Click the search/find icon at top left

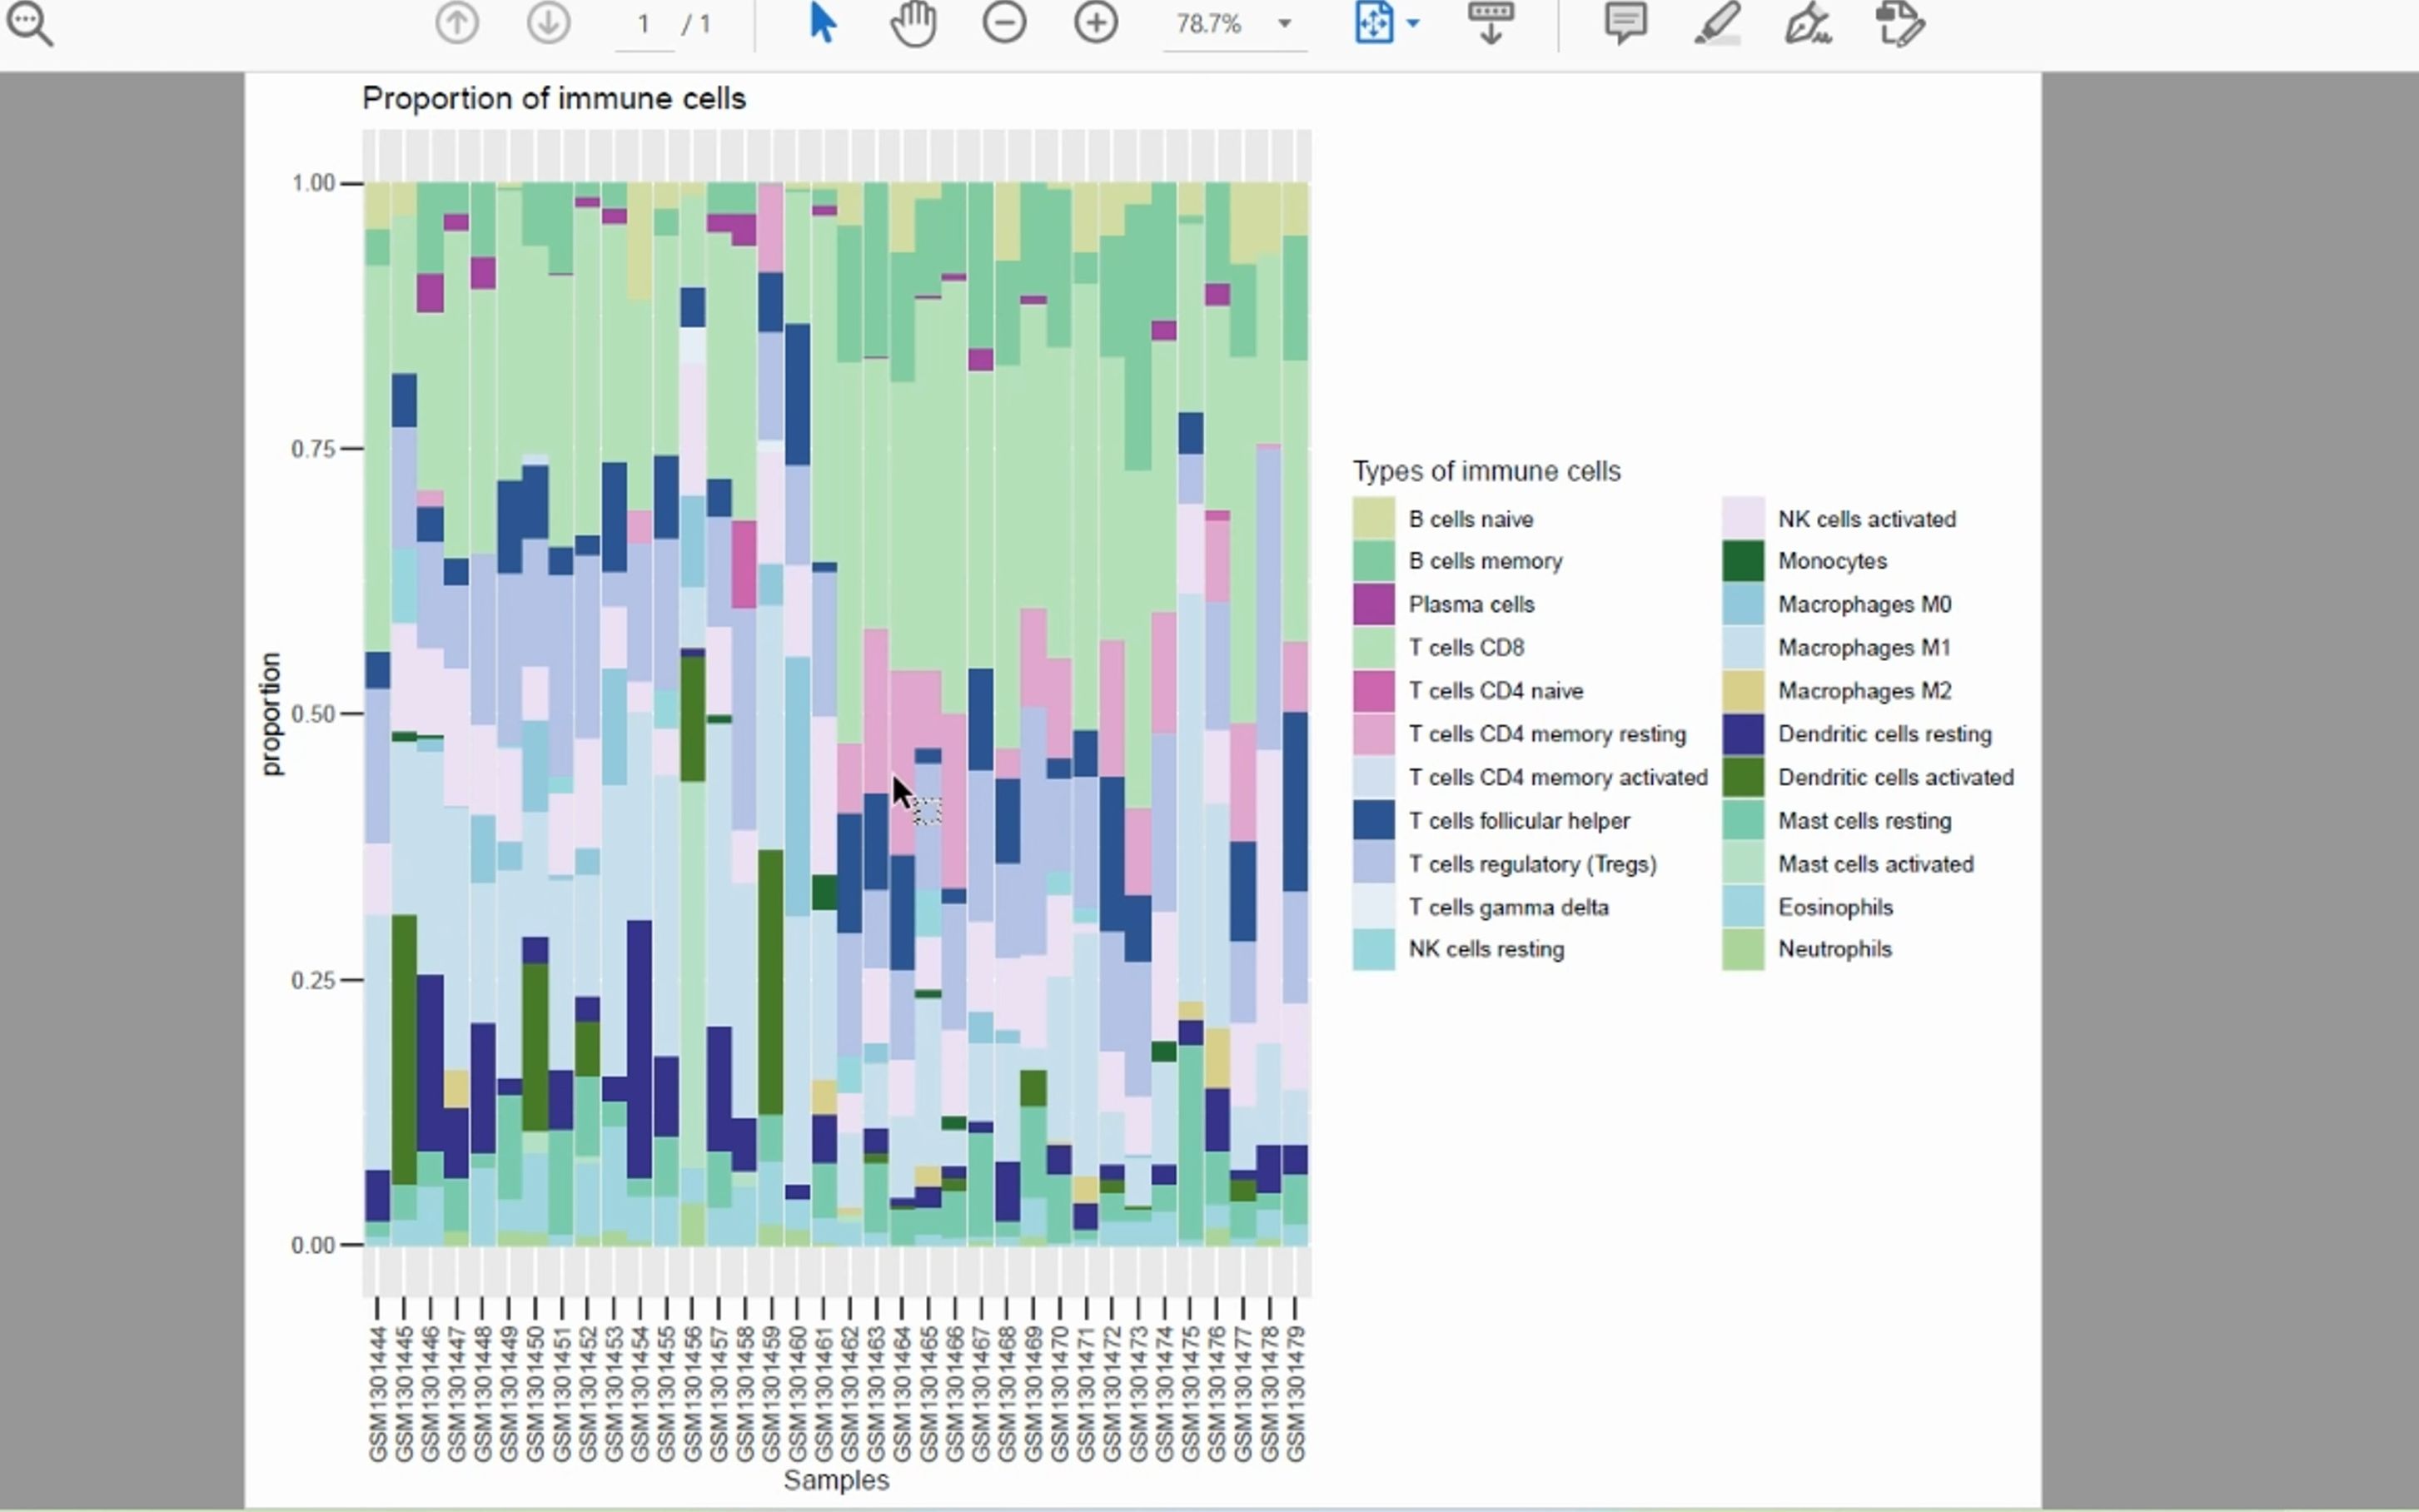click(x=32, y=24)
